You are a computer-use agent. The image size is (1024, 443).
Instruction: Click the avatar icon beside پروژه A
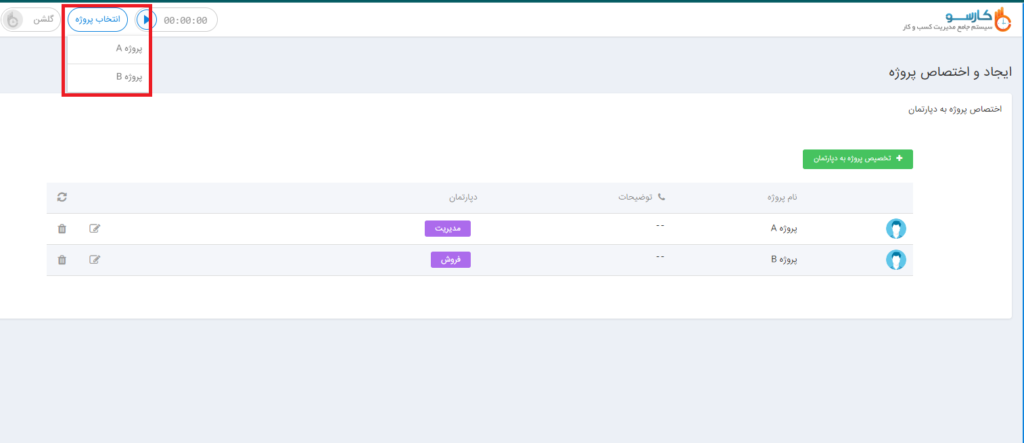coord(896,229)
